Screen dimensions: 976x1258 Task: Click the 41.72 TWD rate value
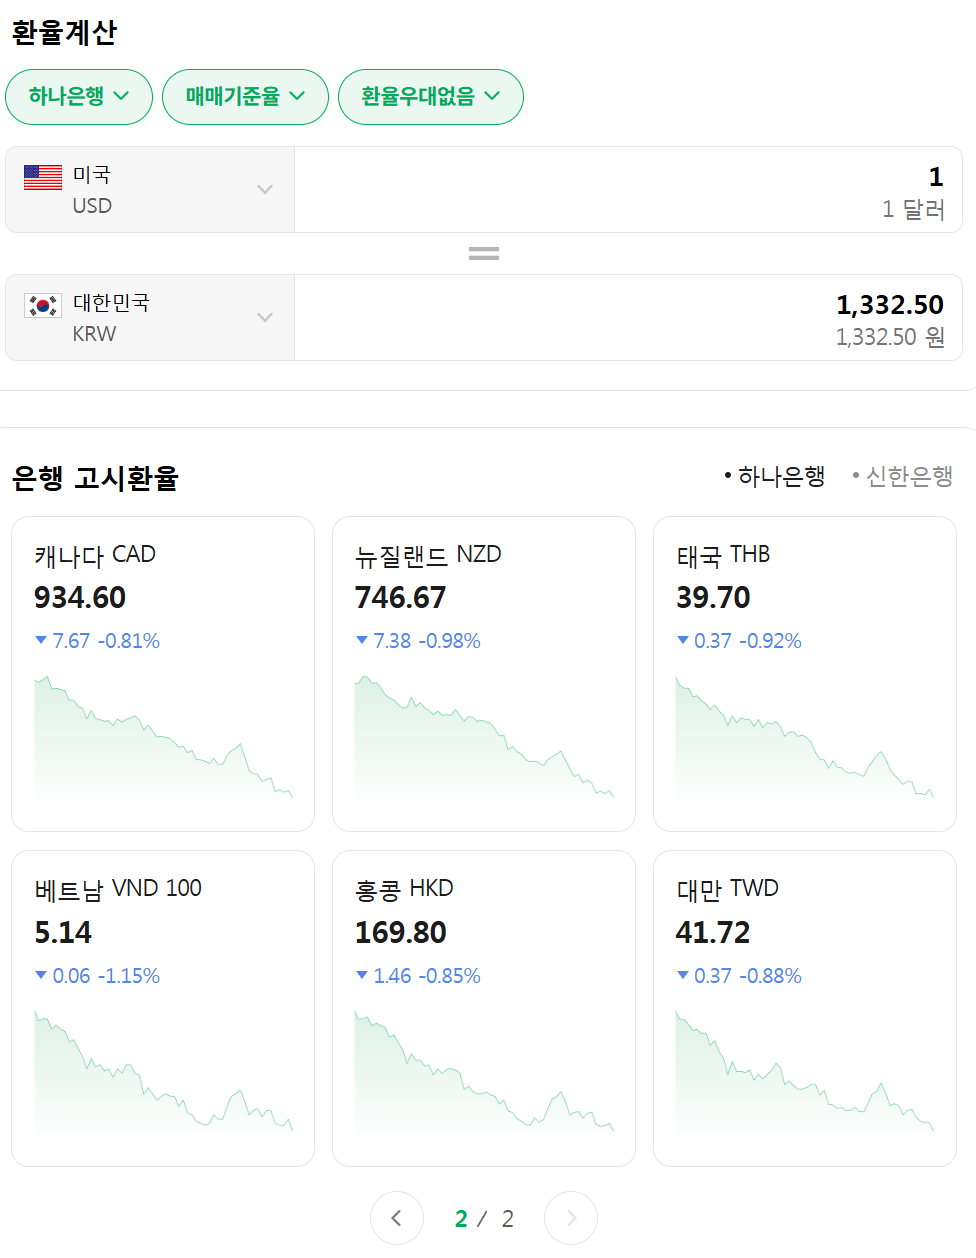pos(713,933)
